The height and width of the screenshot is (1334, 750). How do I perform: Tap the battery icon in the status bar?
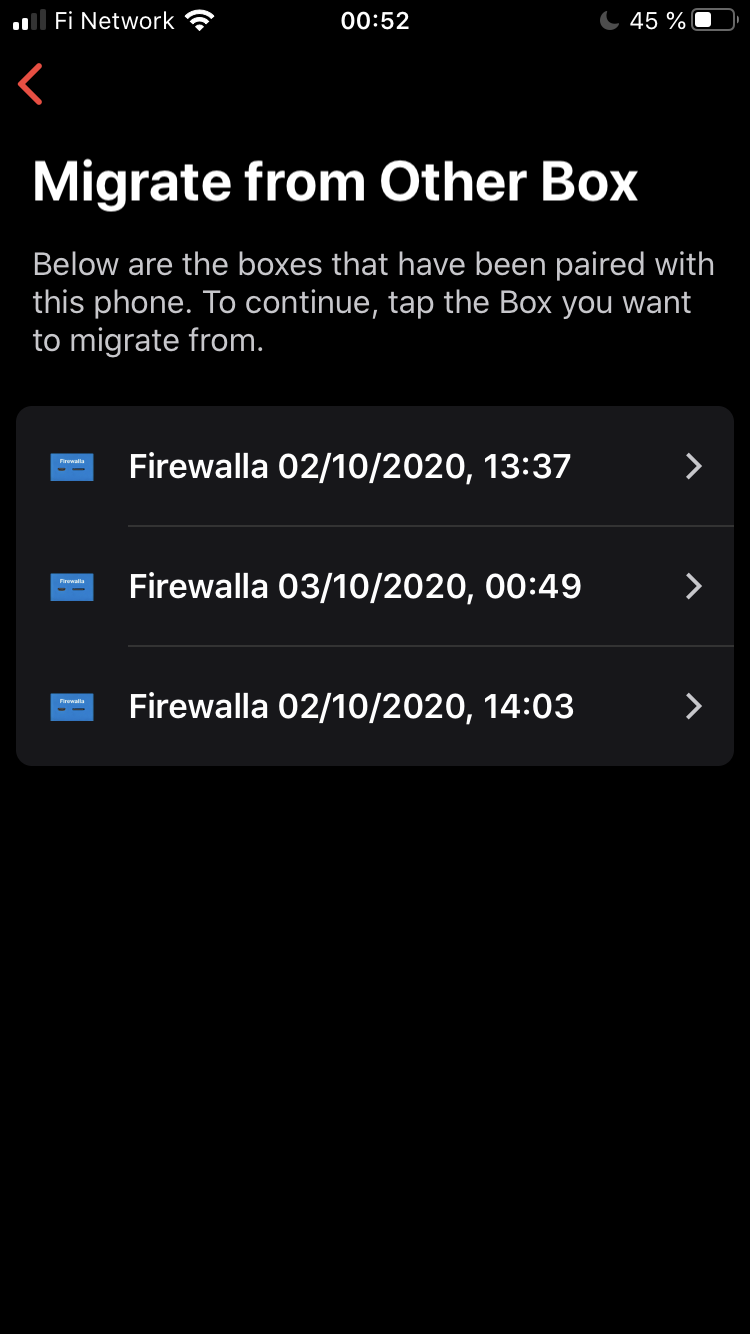[714, 21]
